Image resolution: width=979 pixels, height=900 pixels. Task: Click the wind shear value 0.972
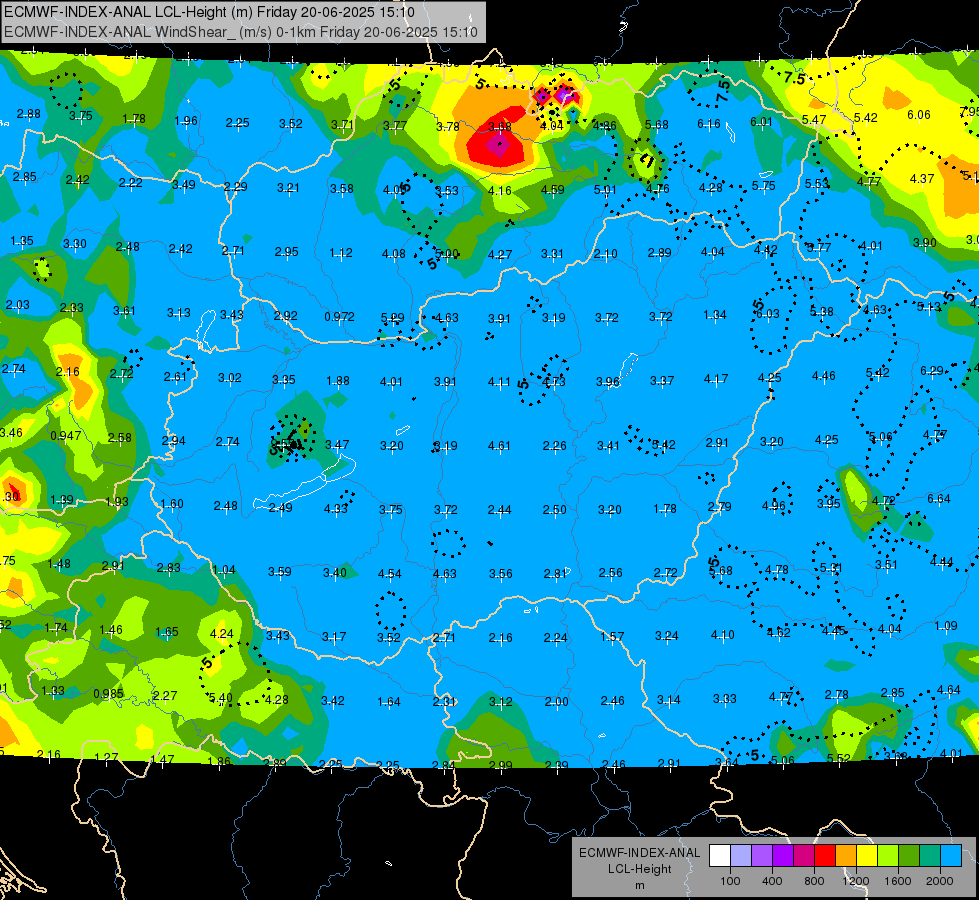[339, 317]
